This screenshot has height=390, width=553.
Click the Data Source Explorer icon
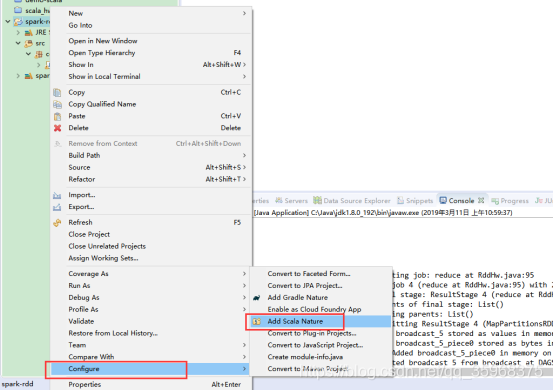click(317, 201)
